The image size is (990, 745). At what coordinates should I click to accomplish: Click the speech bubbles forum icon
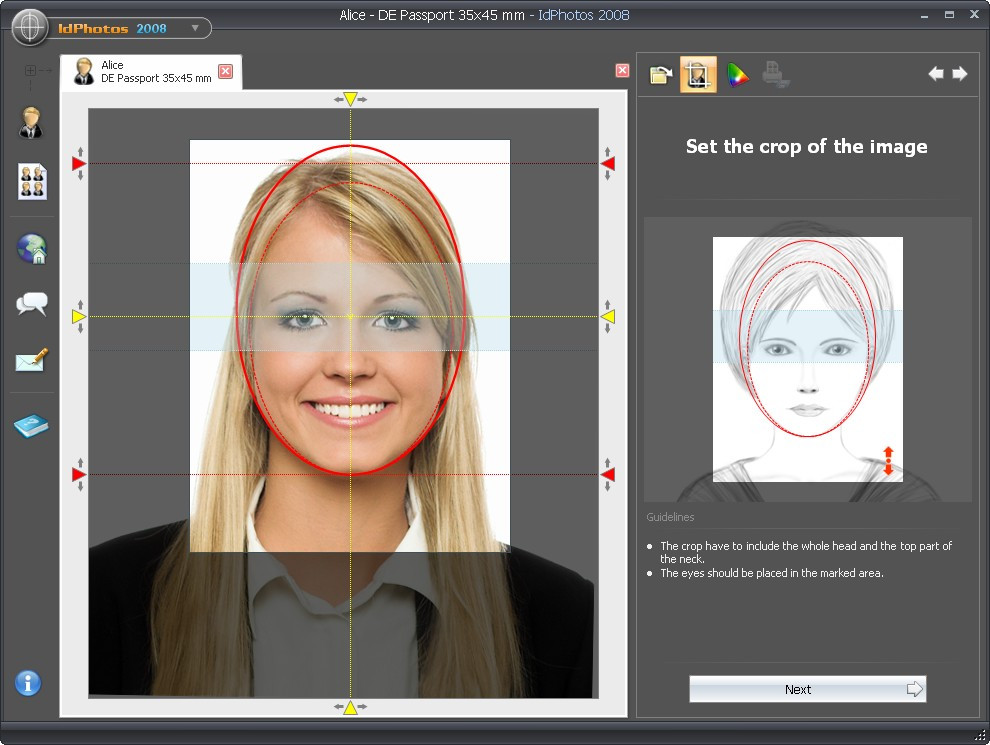[32, 305]
